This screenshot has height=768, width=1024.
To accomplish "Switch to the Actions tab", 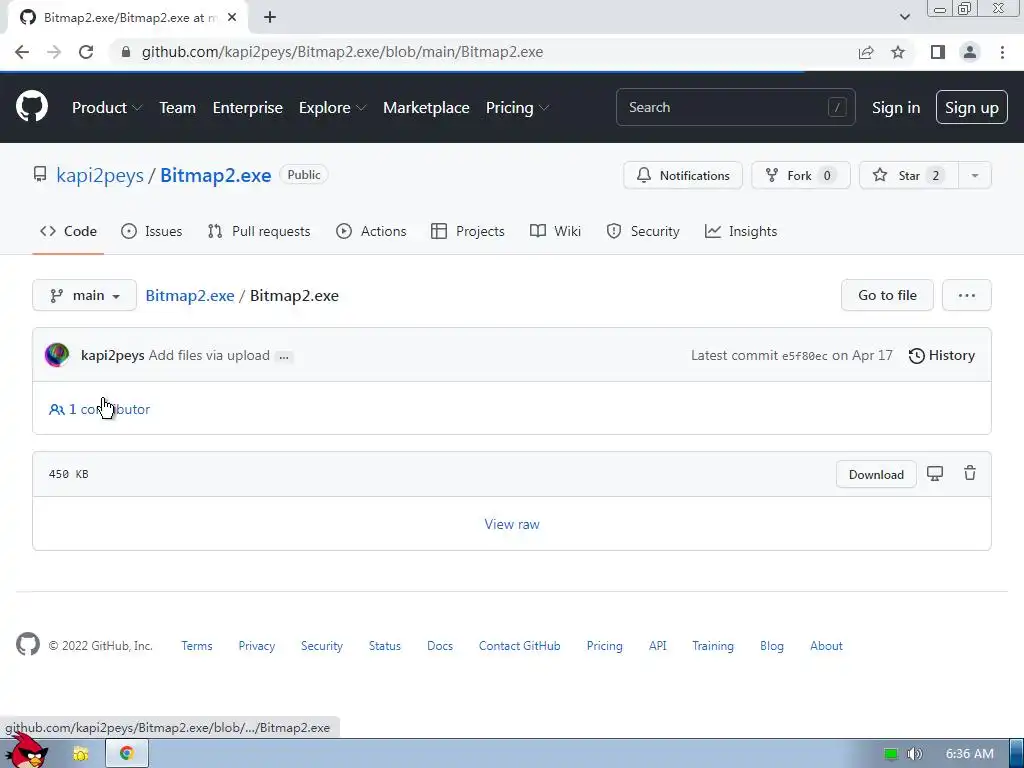I will point(371,231).
